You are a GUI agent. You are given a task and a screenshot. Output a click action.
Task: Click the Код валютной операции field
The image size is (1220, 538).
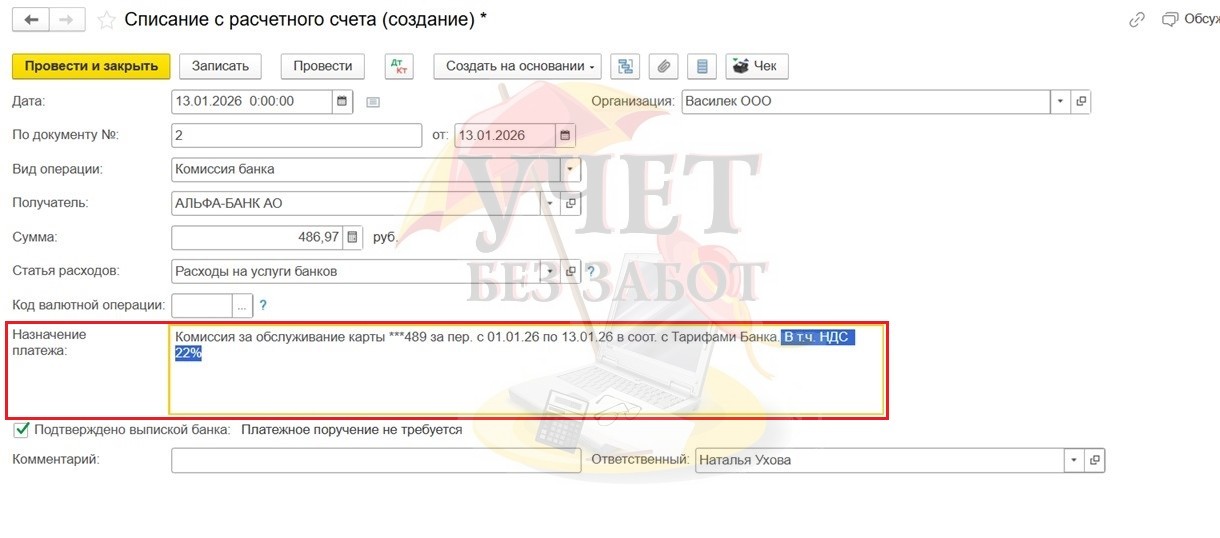pos(202,305)
